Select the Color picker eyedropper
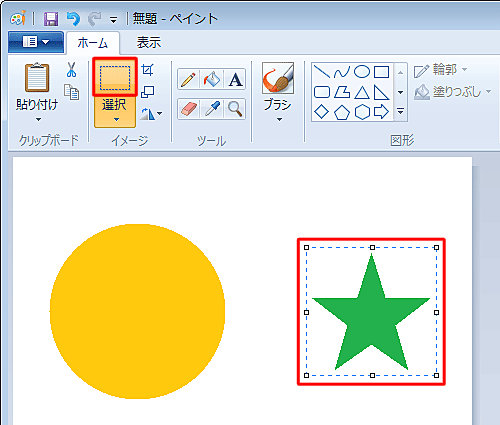This screenshot has height=425, width=500. tap(212, 109)
